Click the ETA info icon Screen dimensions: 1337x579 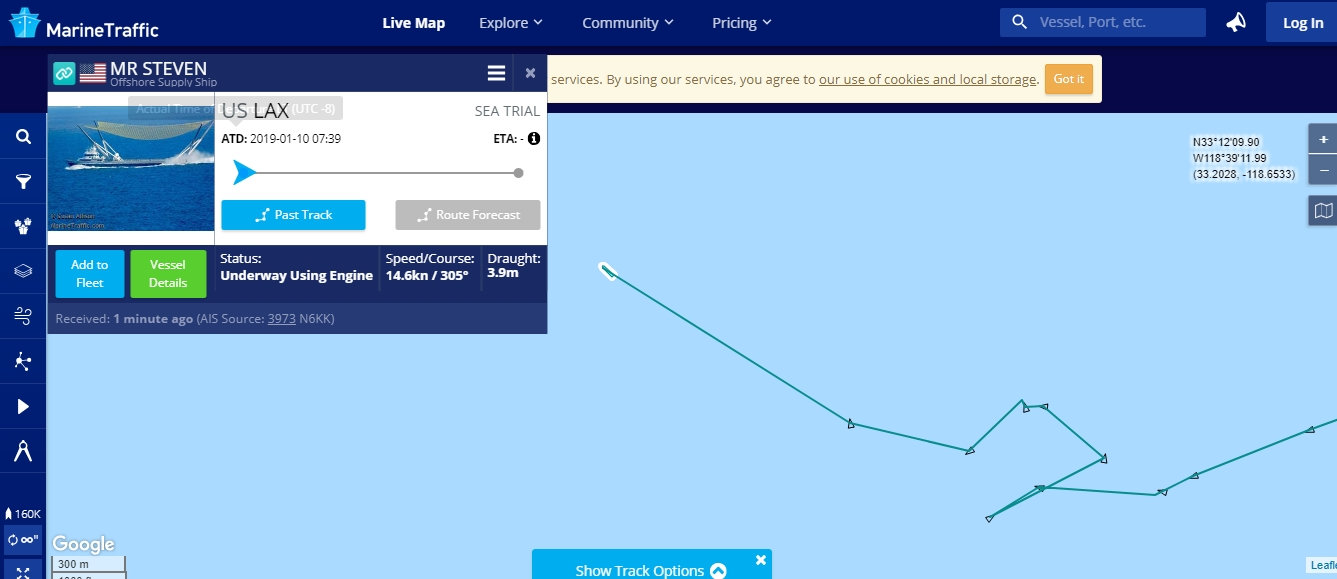coord(534,138)
